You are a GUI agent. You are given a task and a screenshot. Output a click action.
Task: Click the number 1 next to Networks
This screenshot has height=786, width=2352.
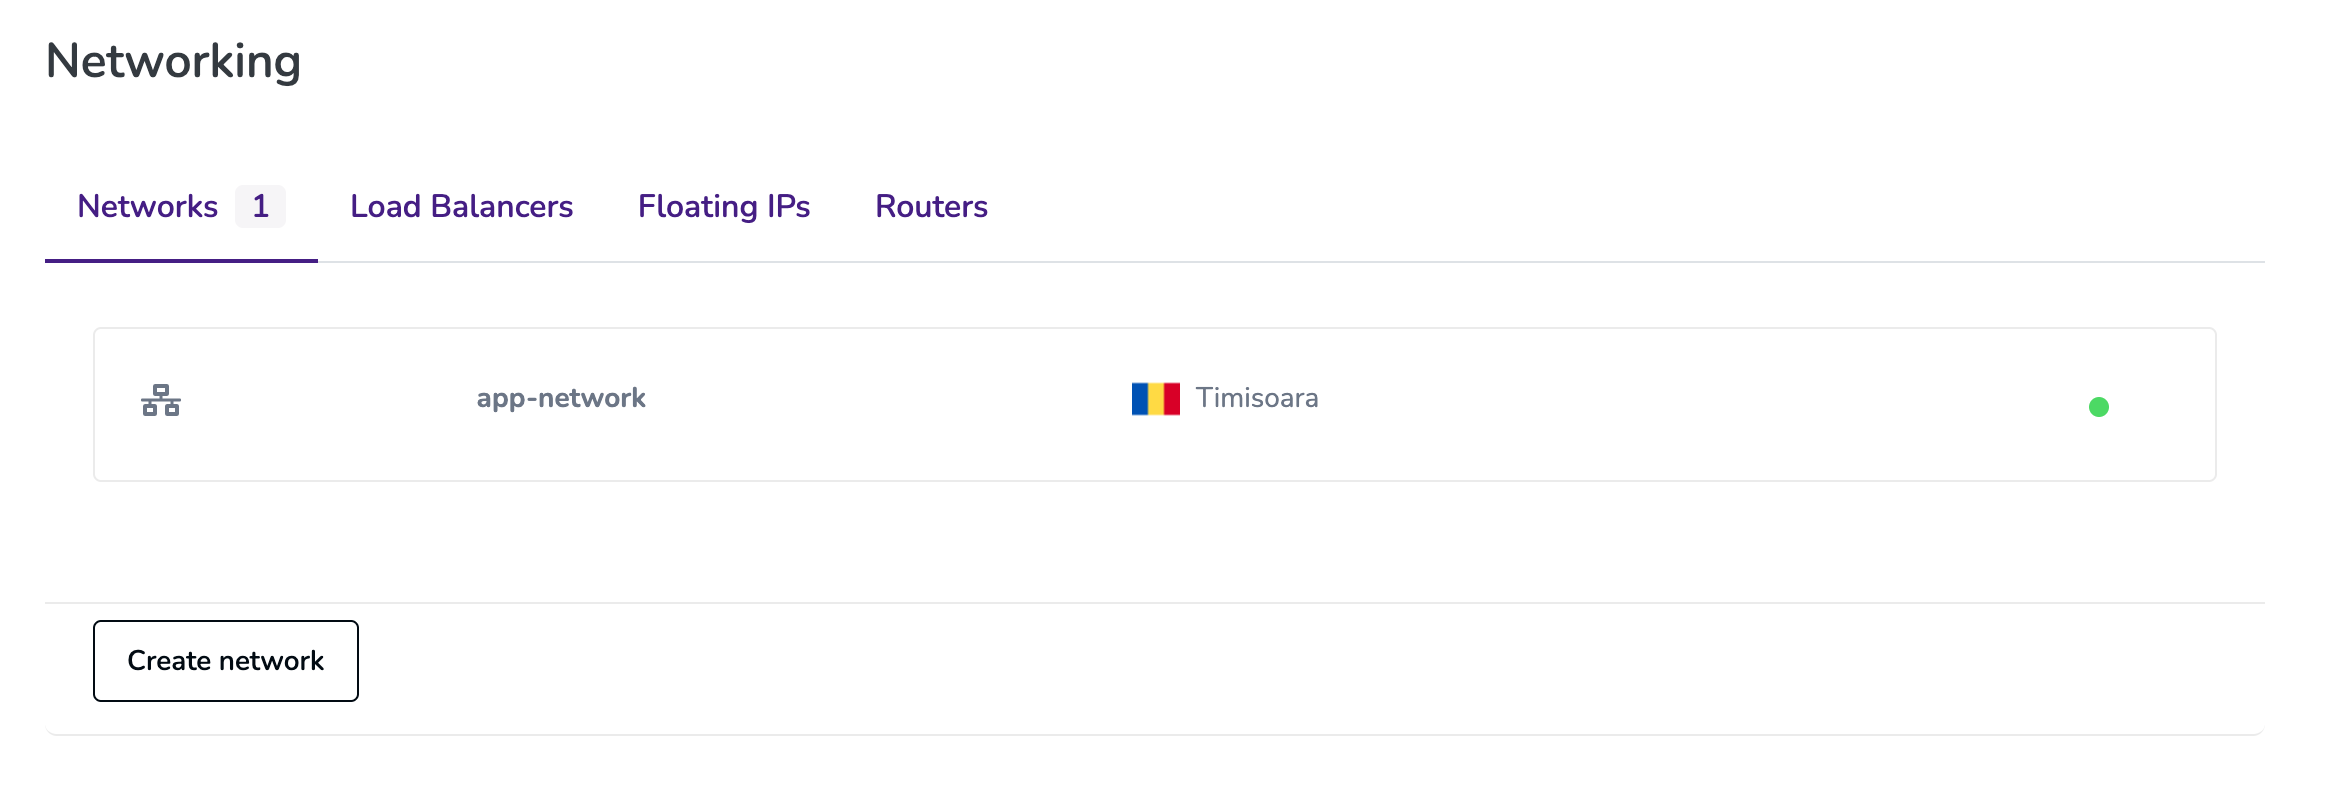(x=260, y=207)
